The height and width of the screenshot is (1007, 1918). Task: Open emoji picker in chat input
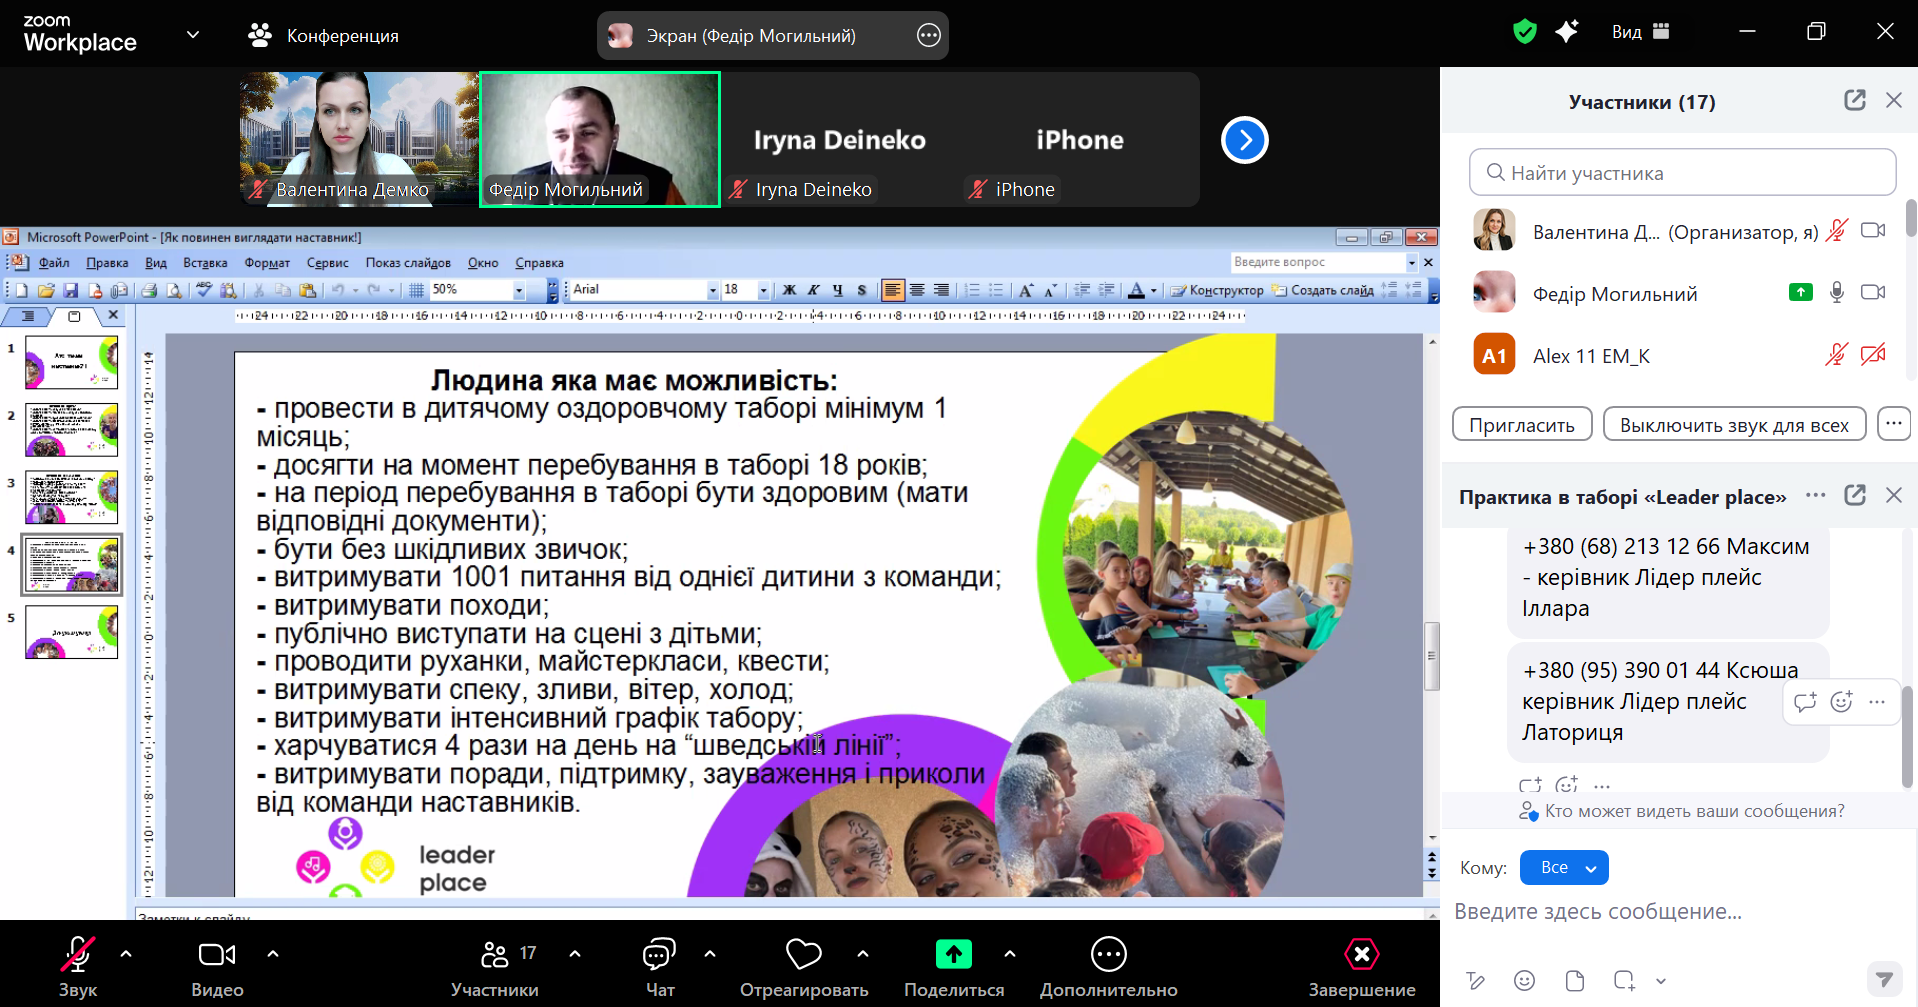pyautogui.click(x=1524, y=980)
